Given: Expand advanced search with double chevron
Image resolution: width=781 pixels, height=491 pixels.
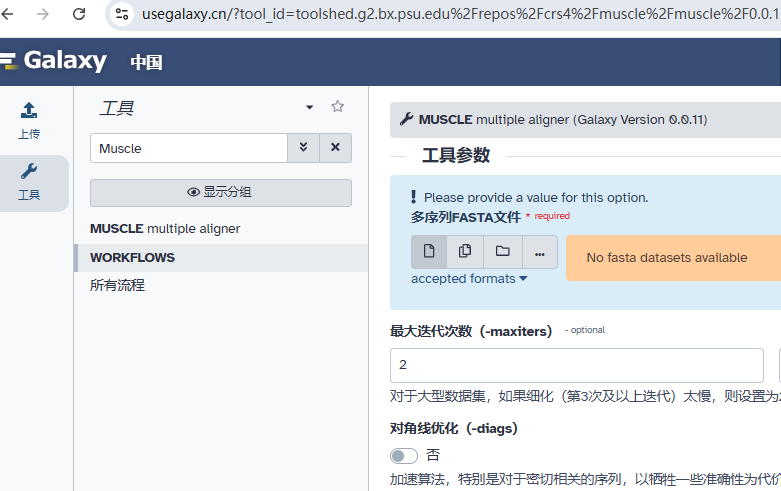Looking at the screenshot, I should pos(303,148).
